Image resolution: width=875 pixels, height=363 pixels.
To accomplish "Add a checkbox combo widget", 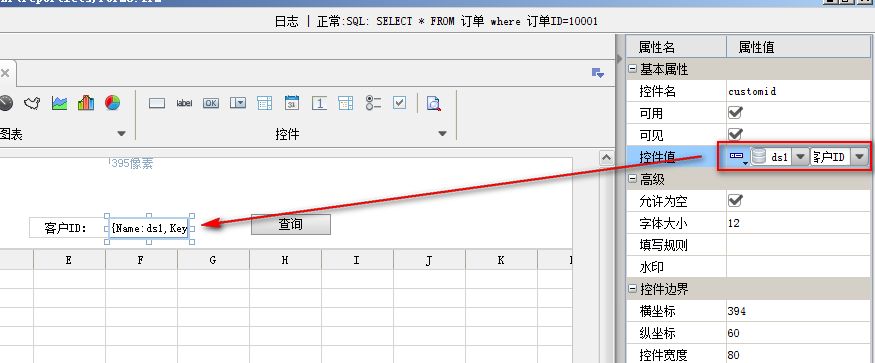I will (x=265, y=103).
